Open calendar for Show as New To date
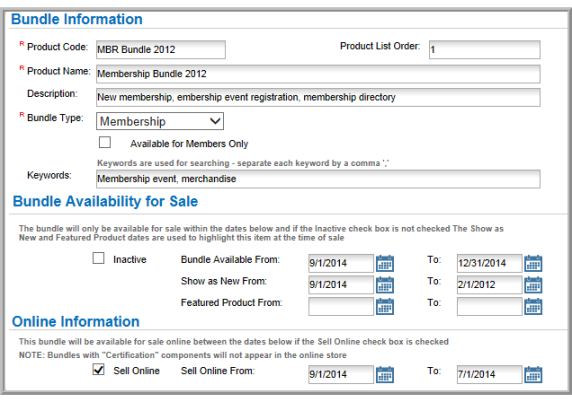 (533, 285)
